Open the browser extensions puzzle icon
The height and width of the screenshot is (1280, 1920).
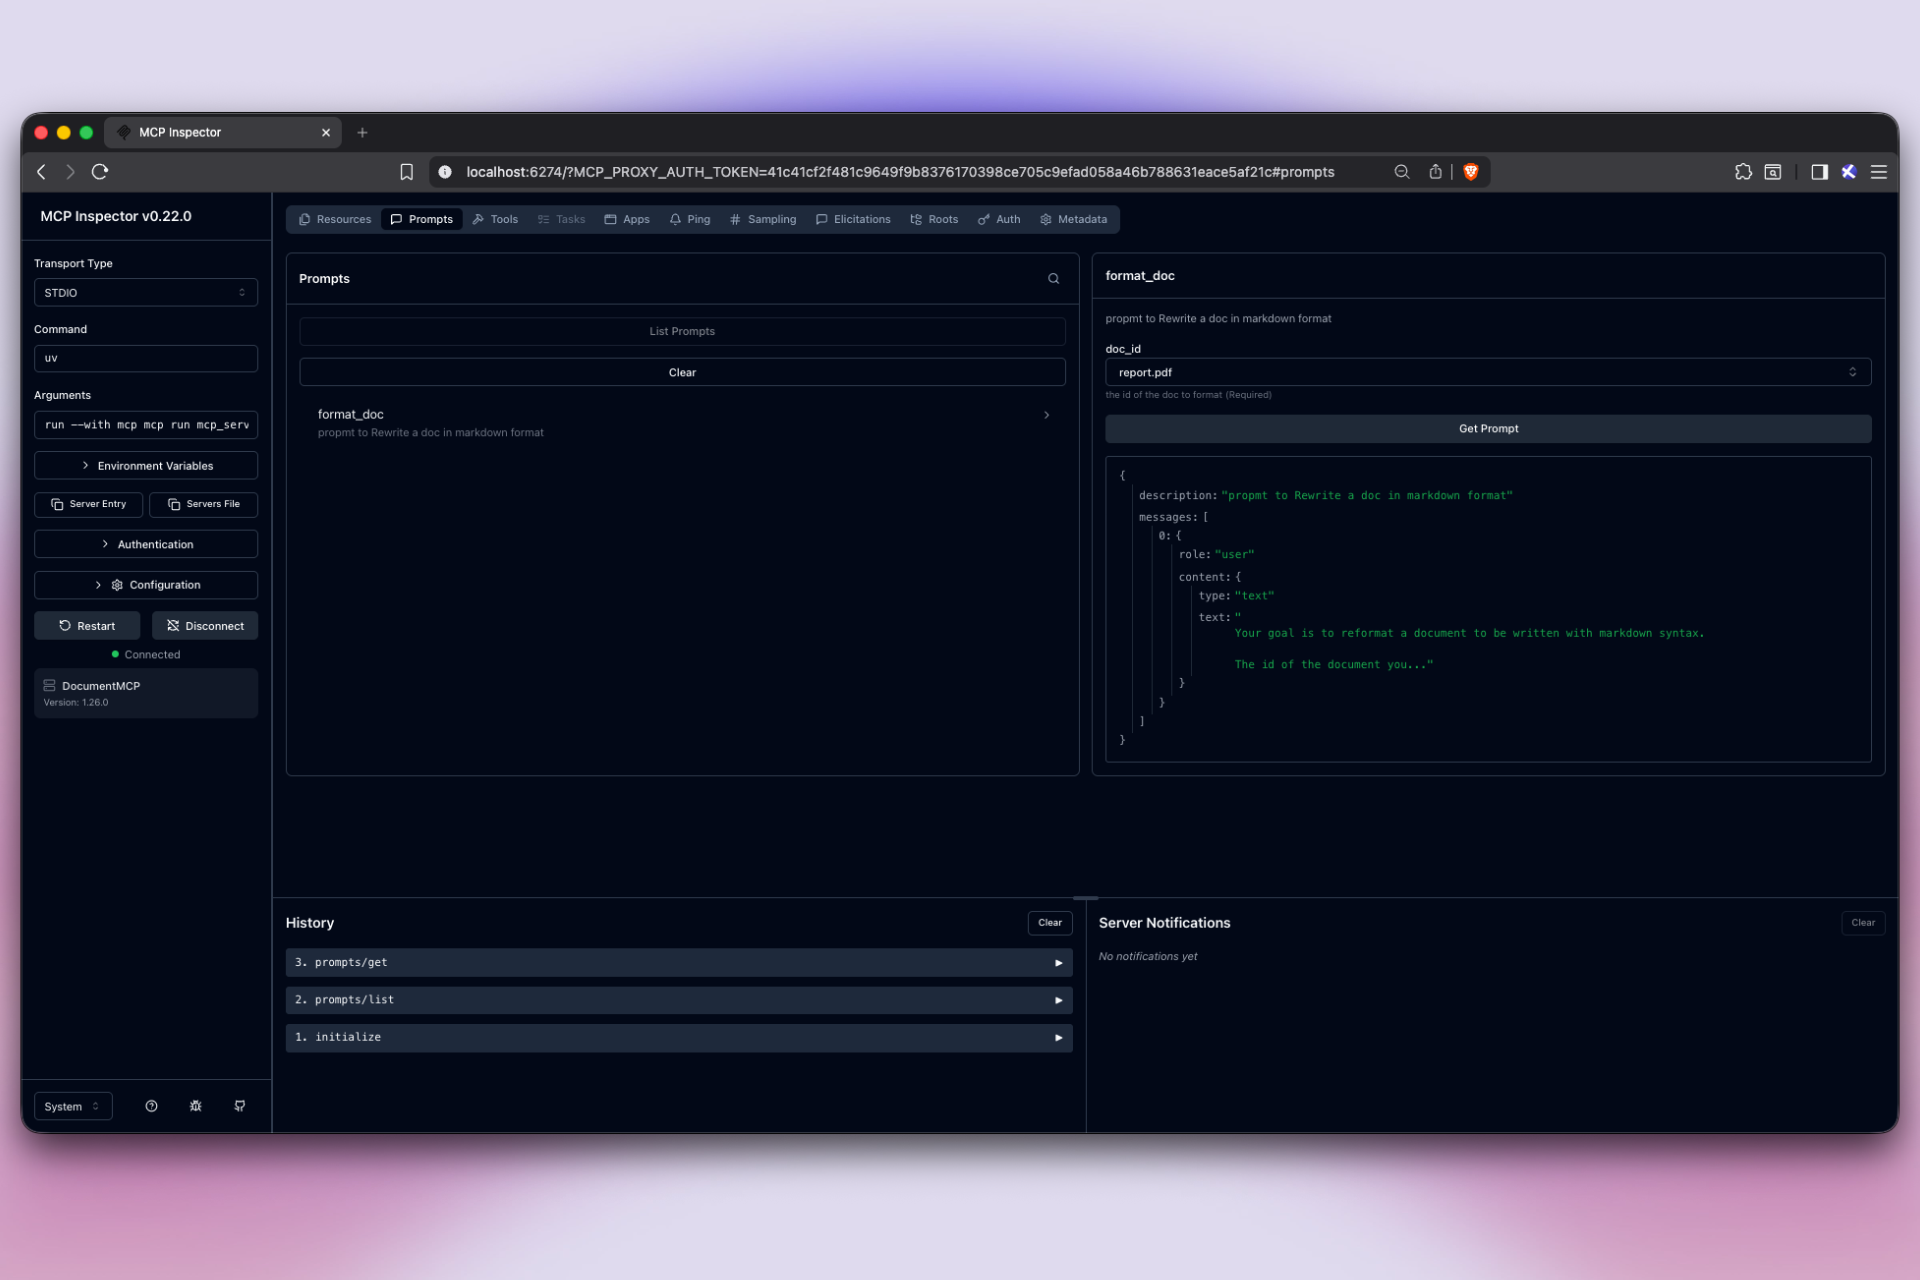coord(1743,172)
